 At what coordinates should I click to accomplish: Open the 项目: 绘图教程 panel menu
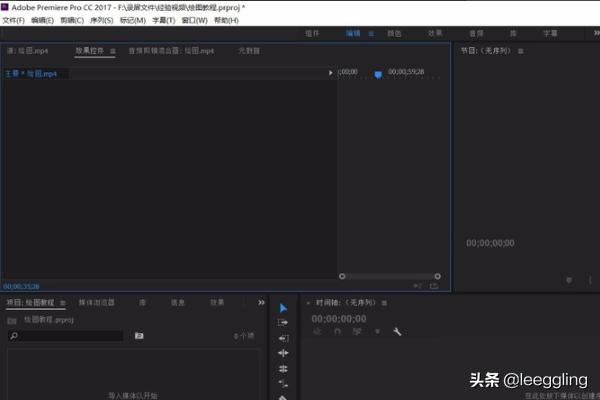pos(62,303)
